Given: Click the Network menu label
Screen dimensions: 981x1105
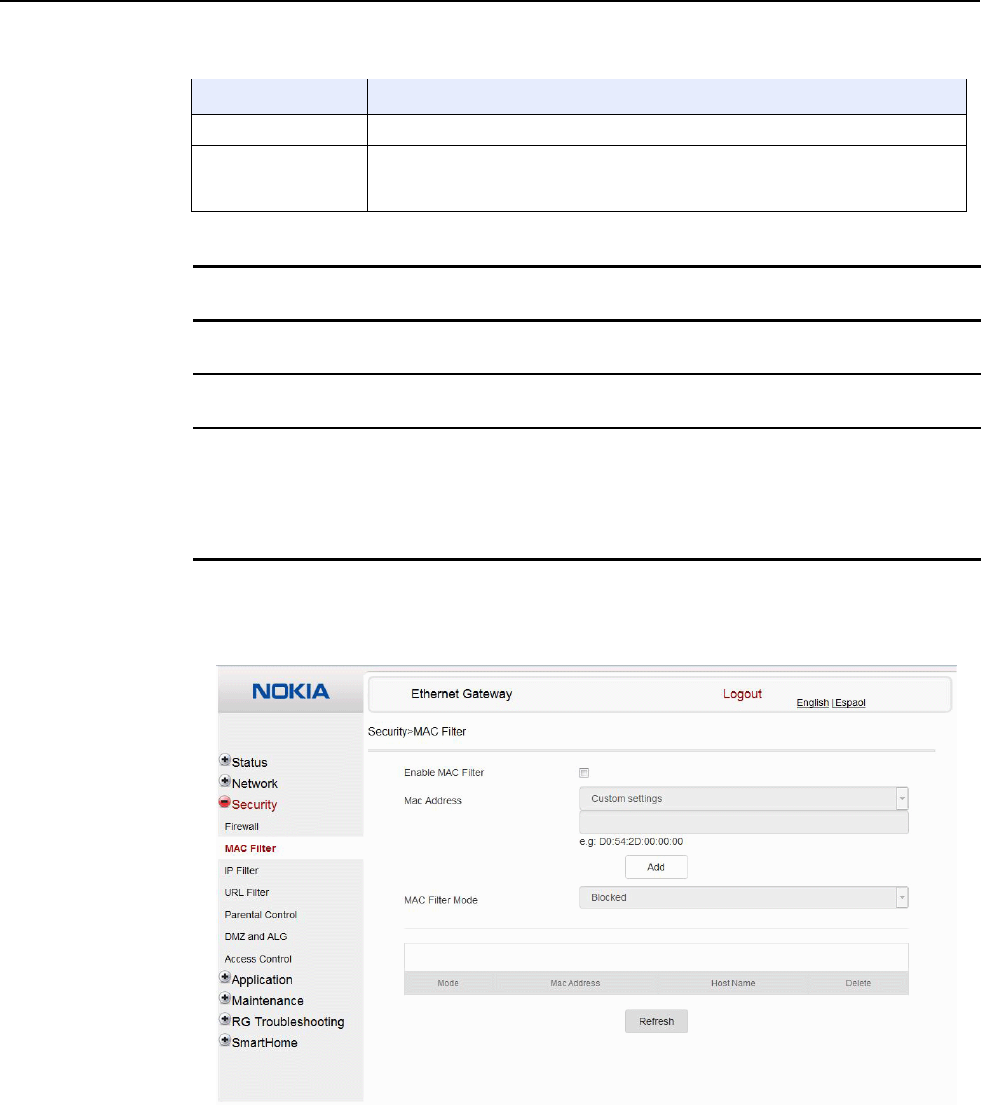Looking at the screenshot, I should [x=254, y=784].
